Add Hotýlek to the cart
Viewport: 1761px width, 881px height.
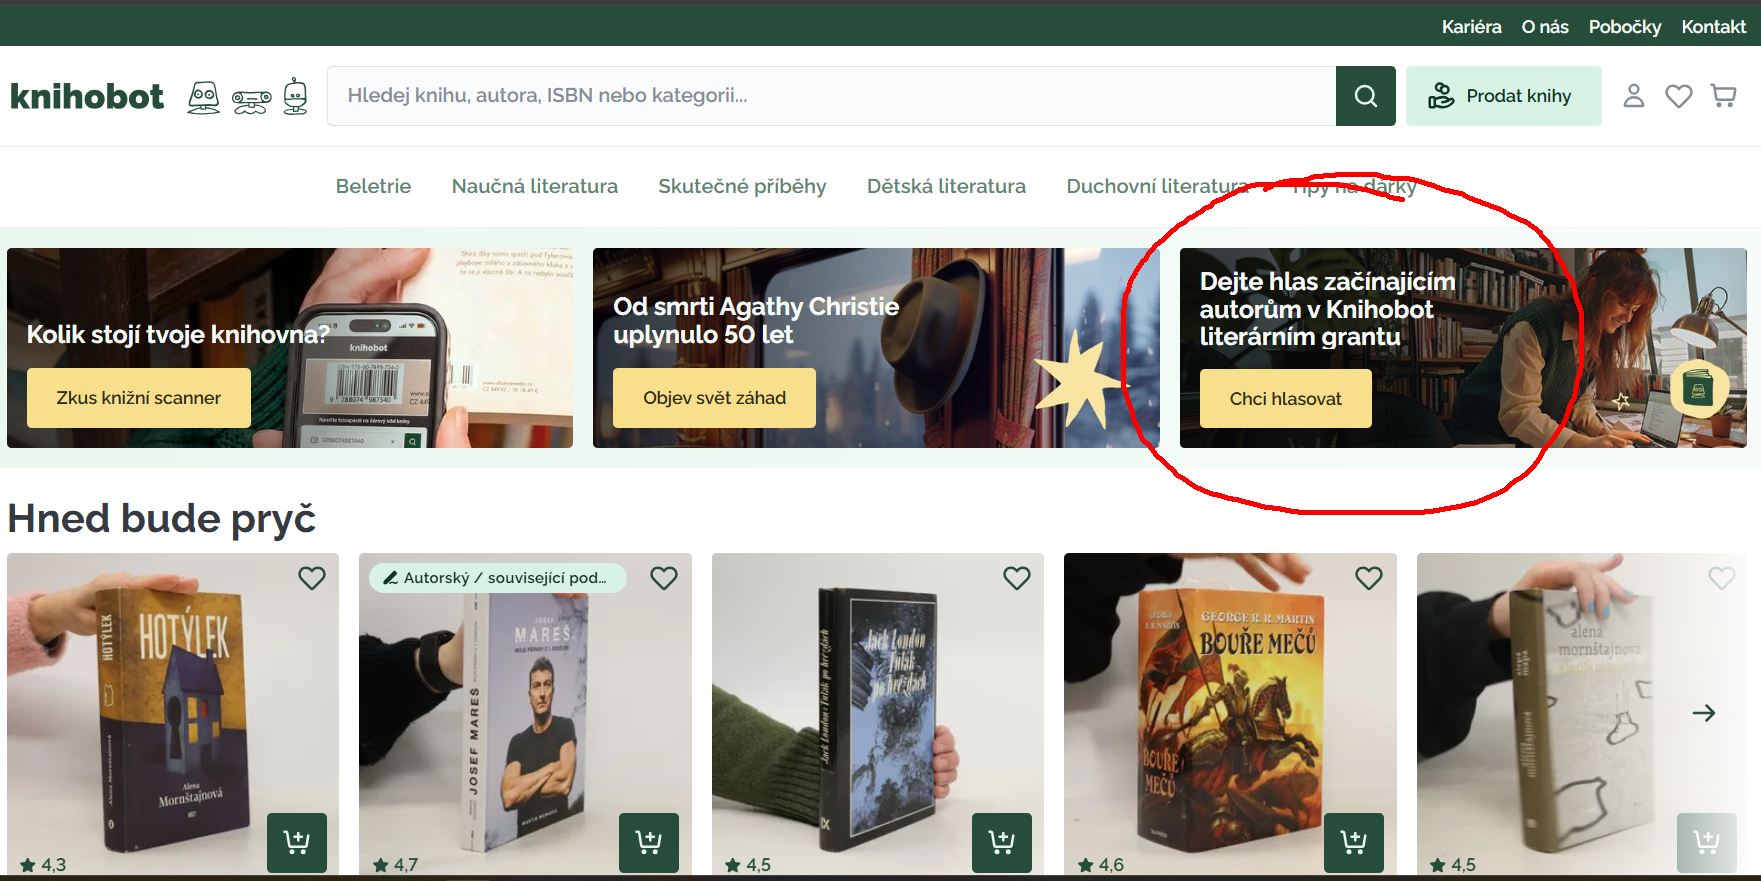(297, 843)
